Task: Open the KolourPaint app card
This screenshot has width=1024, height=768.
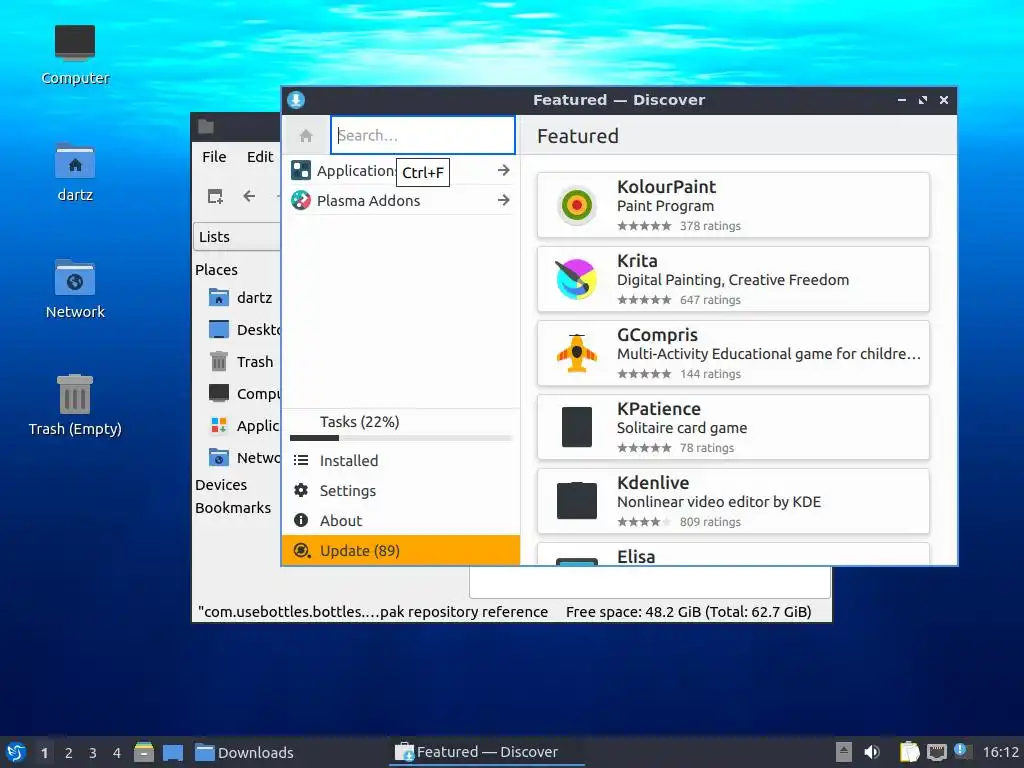Action: [733, 205]
